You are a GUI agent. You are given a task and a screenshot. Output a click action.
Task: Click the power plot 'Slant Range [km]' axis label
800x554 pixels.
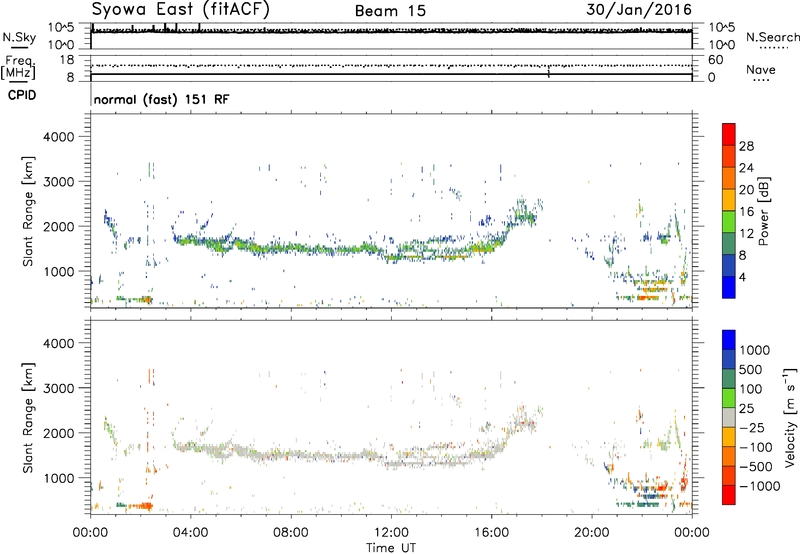[x=28, y=211]
